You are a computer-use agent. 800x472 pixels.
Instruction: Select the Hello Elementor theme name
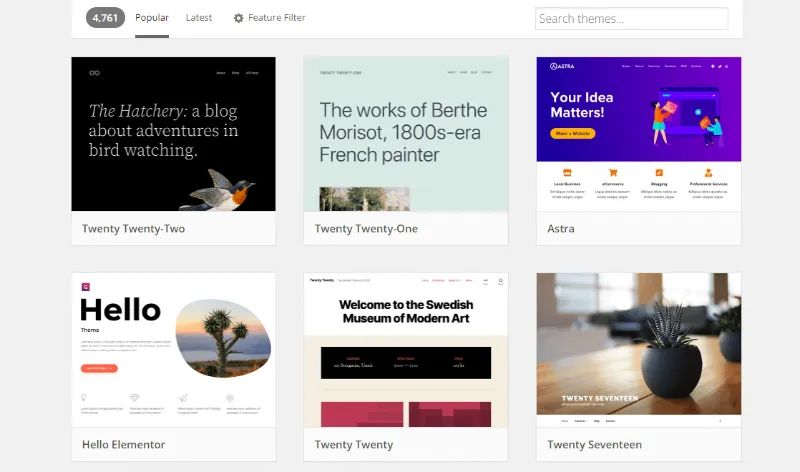pyautogui.click(x=123, y=444)
